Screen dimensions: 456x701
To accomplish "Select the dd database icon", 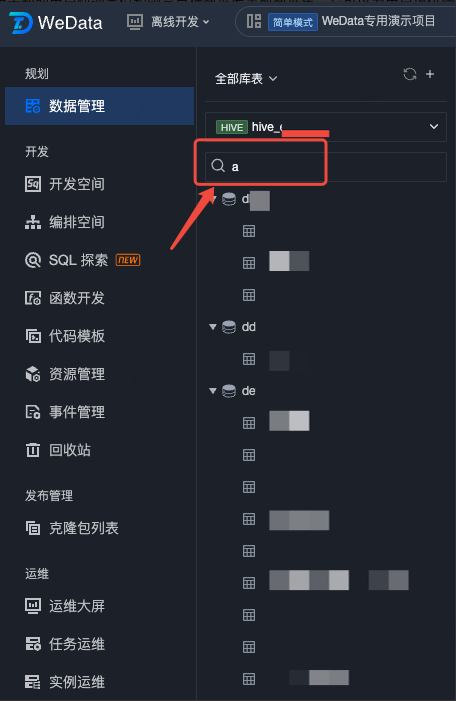I will coord(229,327).
